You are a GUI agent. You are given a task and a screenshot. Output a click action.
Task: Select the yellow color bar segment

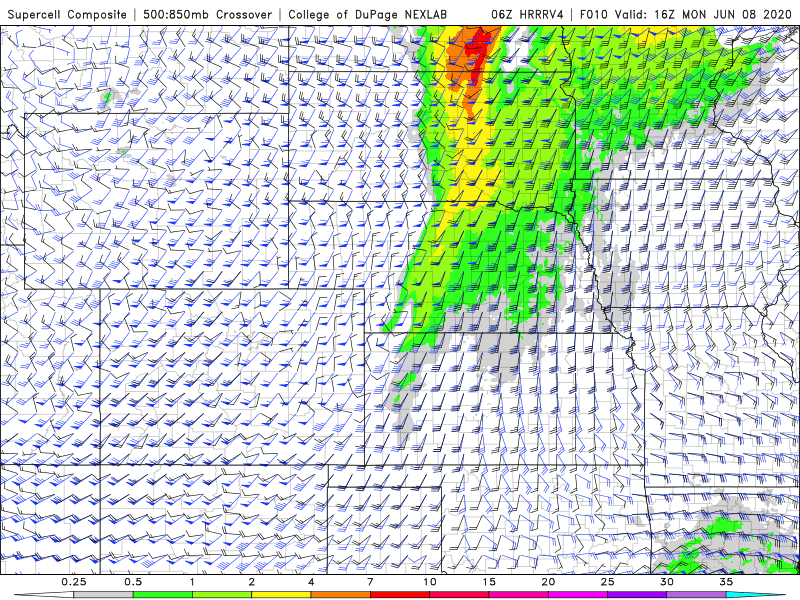coord(281,595)
